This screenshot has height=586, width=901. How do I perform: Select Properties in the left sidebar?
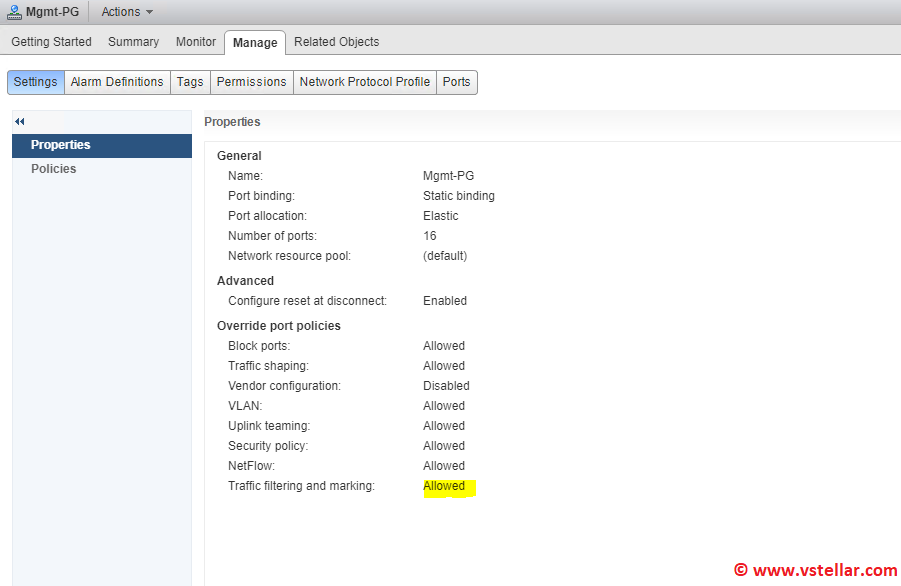point(60,145)
